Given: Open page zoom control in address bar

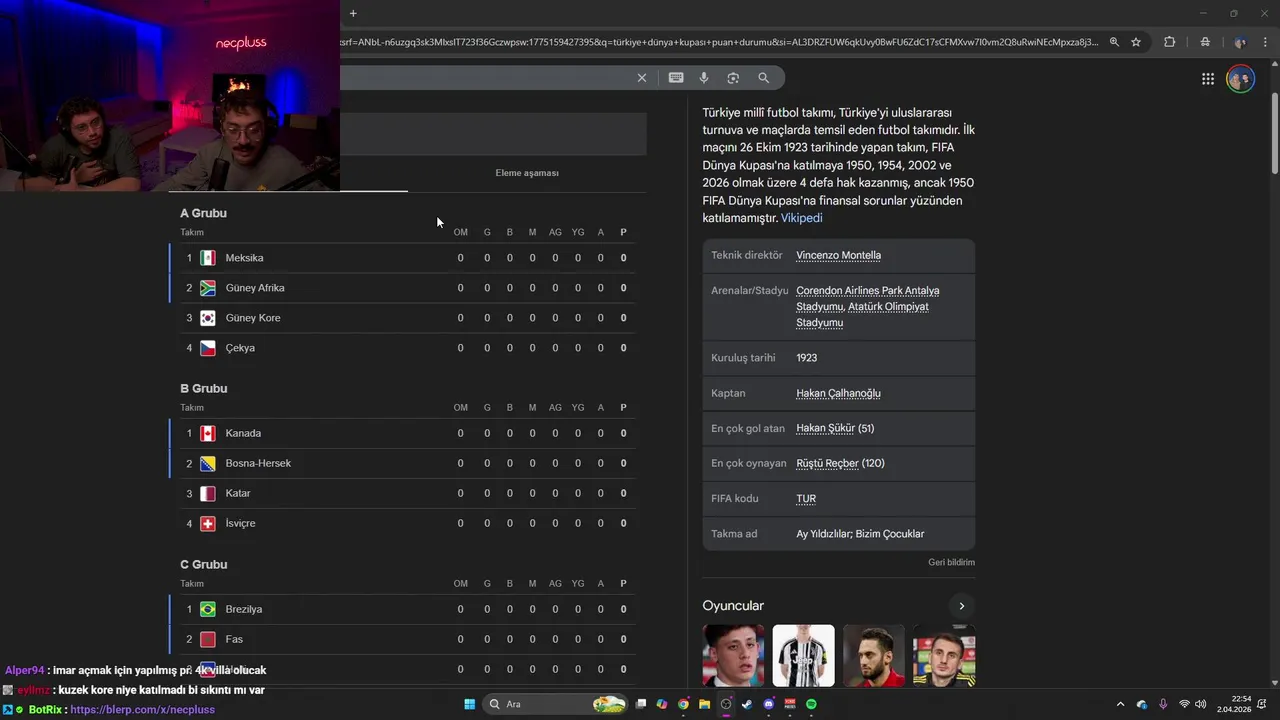Looking at the screenshot, I should [x=1114, y=42].
